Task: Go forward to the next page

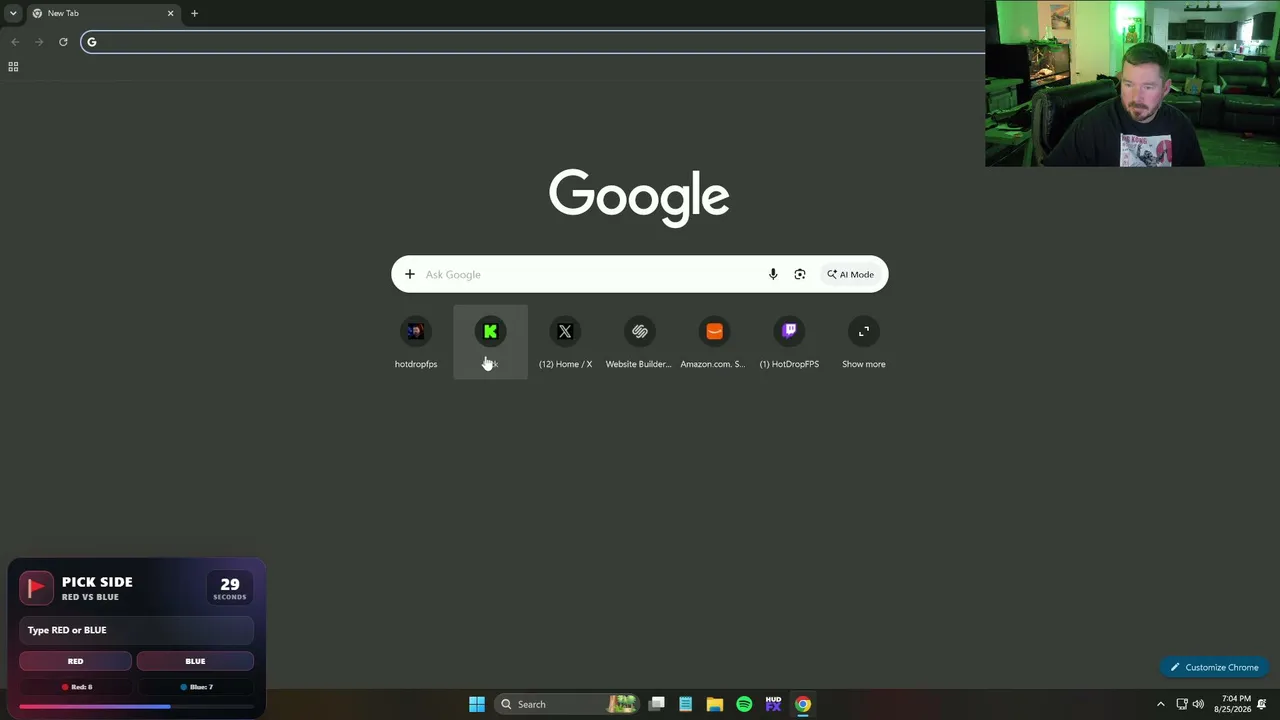Action: [39, 41]
